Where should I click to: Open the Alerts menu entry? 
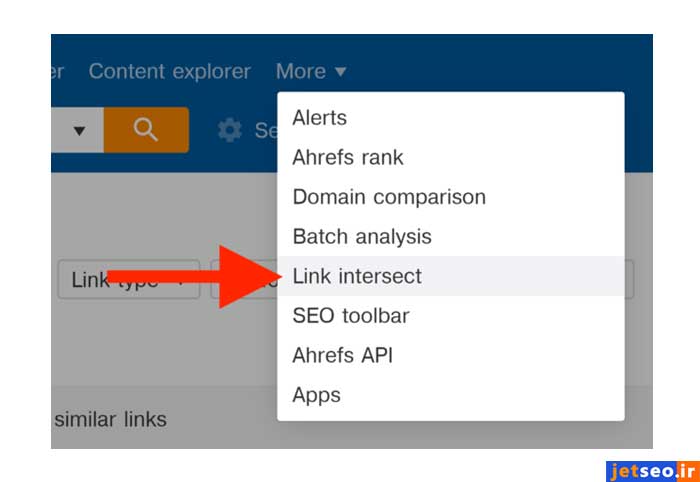click(450, 118)
